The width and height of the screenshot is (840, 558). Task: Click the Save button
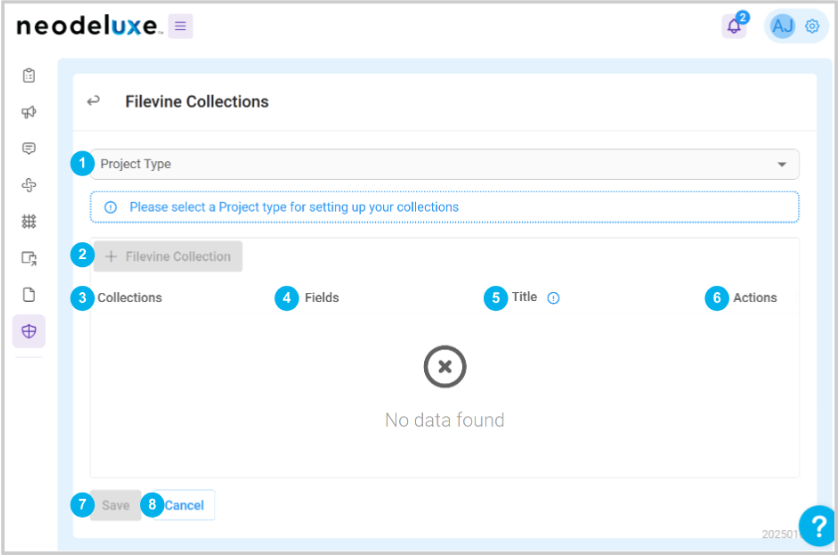tap(115, 505)
